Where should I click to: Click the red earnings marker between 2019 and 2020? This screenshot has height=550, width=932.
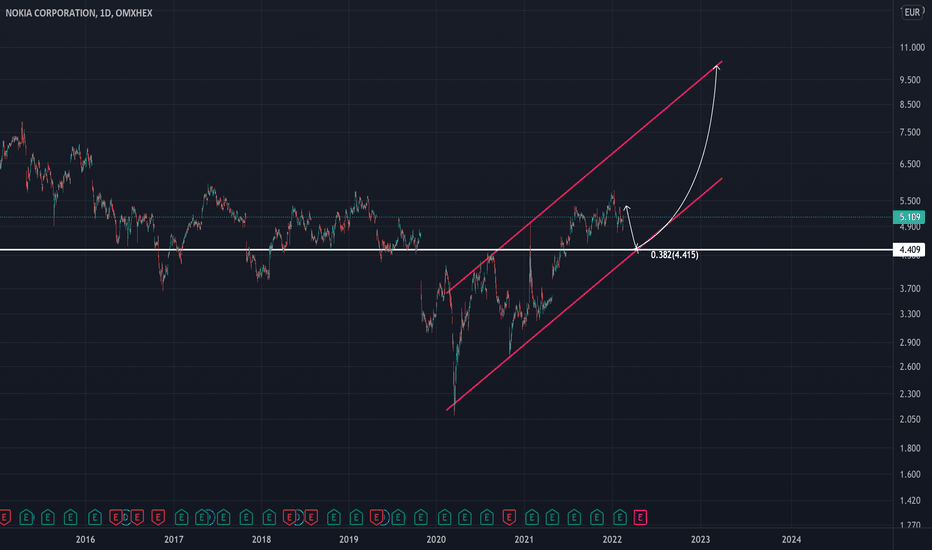tap(376, 518)
